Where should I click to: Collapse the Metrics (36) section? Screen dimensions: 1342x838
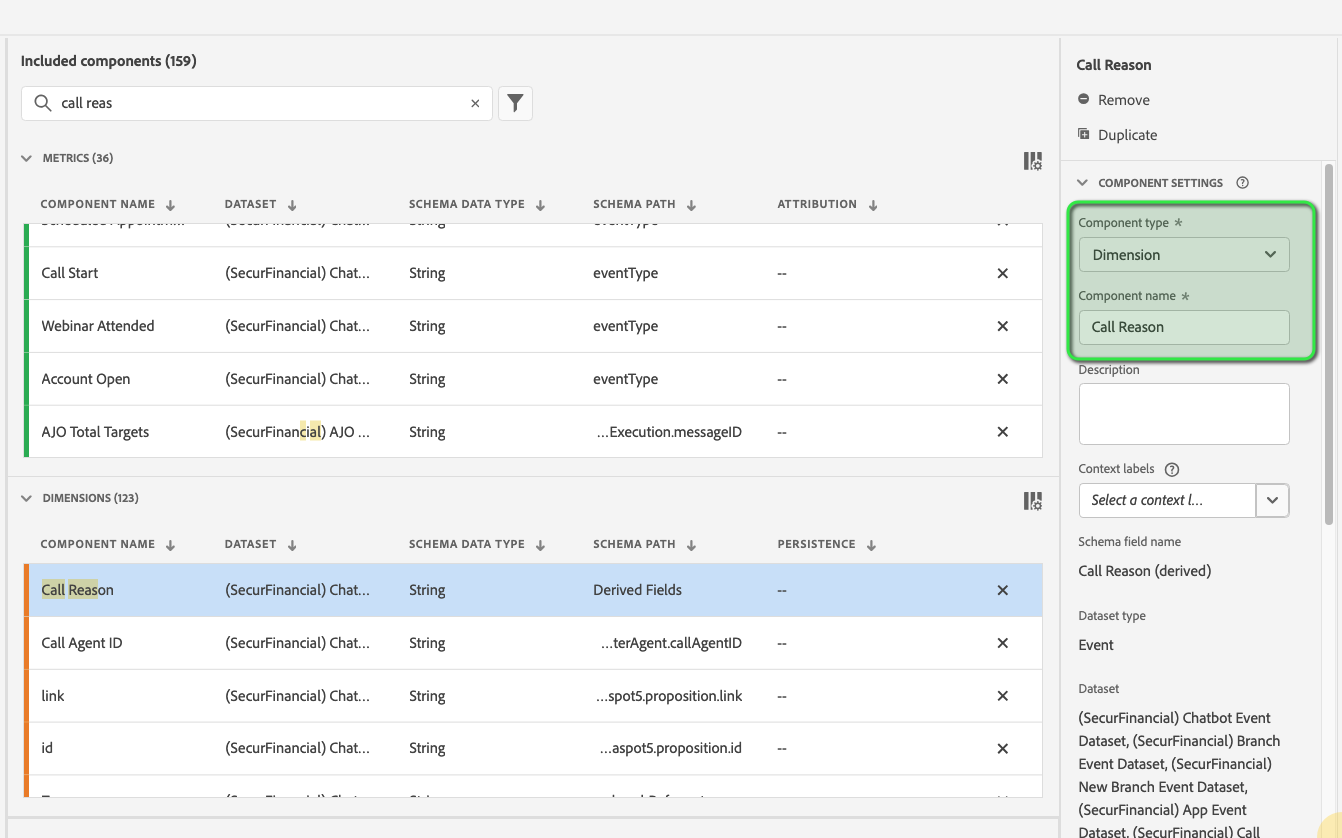(x=27, y=158)
